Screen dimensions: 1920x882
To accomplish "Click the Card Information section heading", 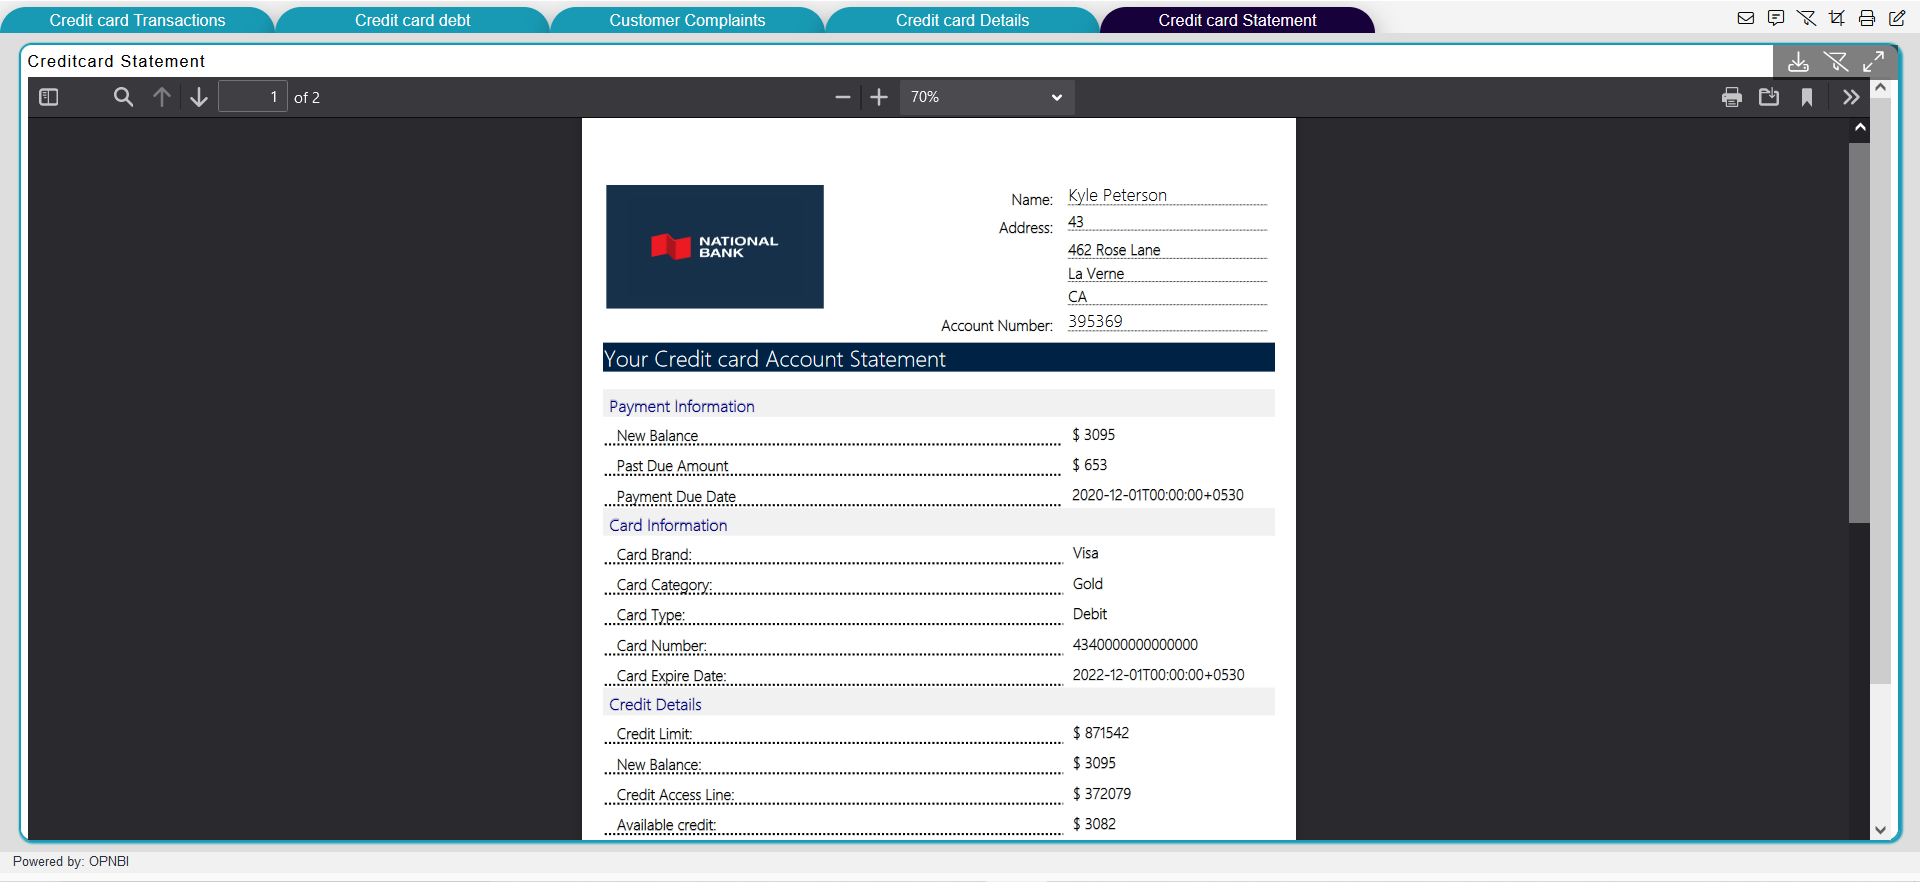I will 668,525.
